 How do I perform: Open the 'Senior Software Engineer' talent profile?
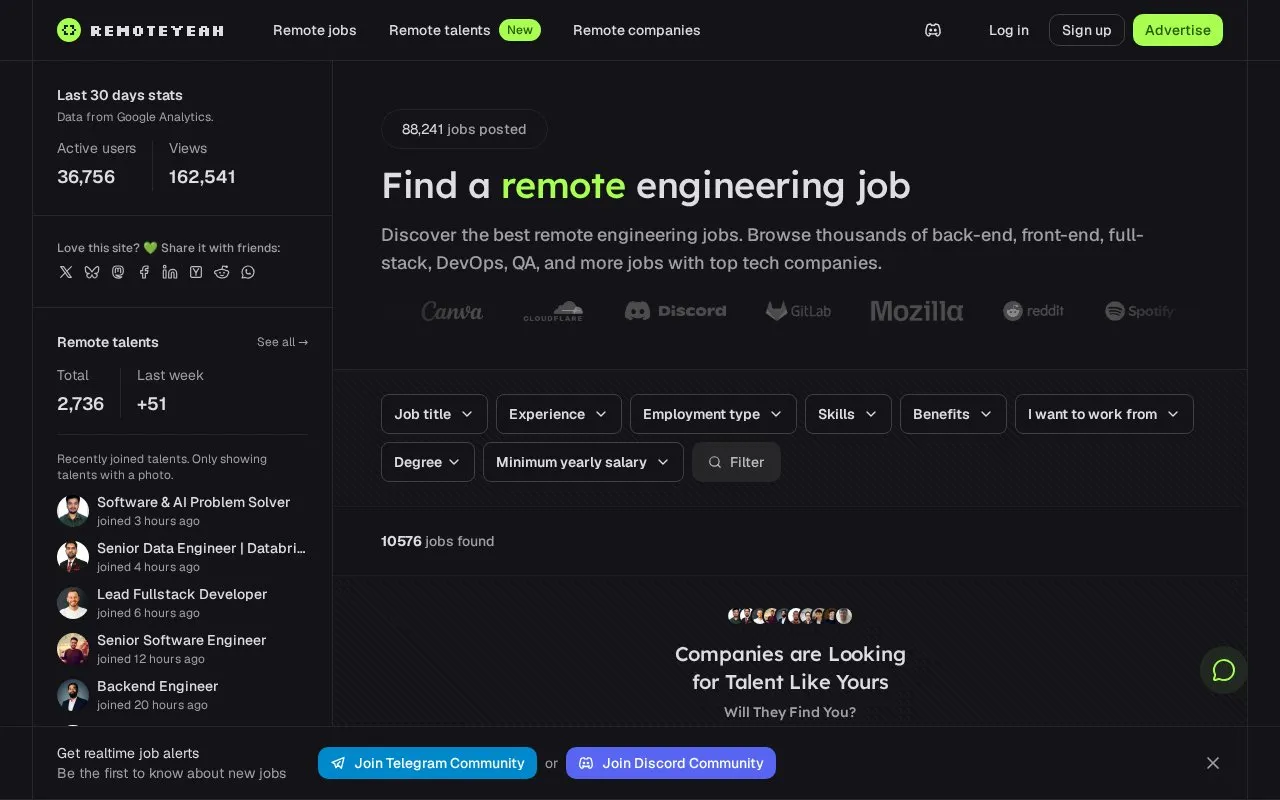coord(181,640)
